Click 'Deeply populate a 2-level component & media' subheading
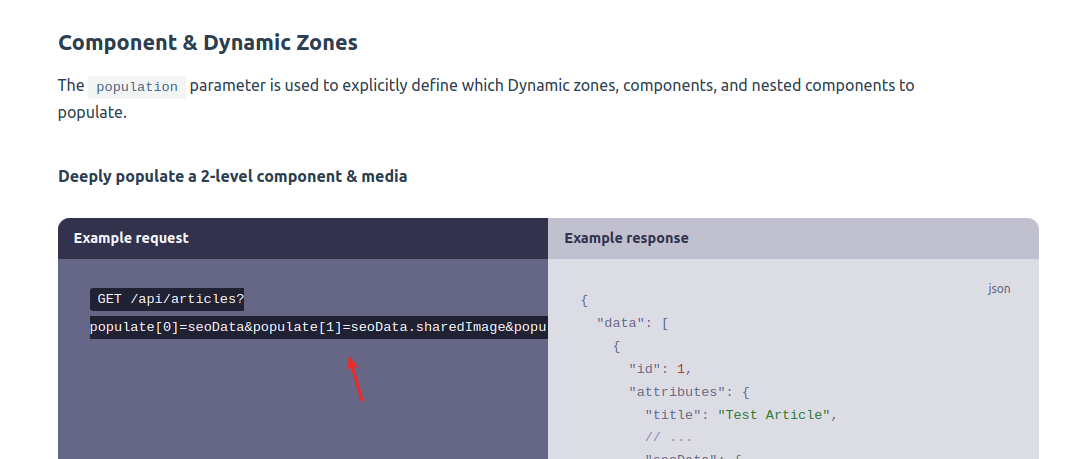1084x459 pixels. pos(232,176)
